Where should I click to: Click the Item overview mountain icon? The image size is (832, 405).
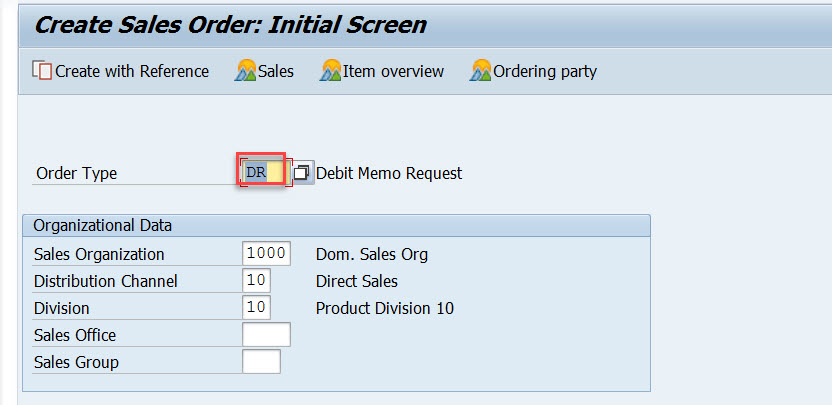click(x=332, y=71)
